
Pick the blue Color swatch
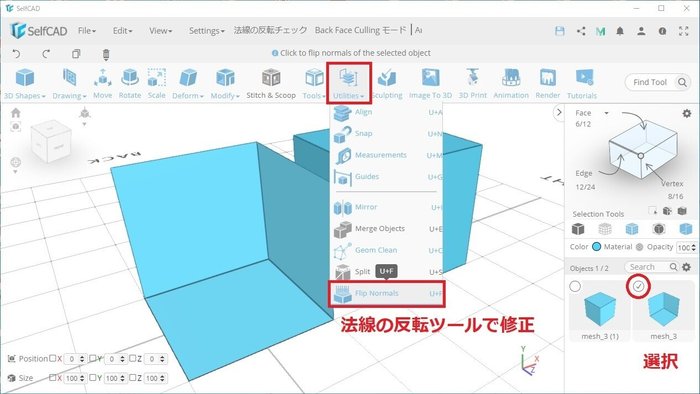click(596, 247)
